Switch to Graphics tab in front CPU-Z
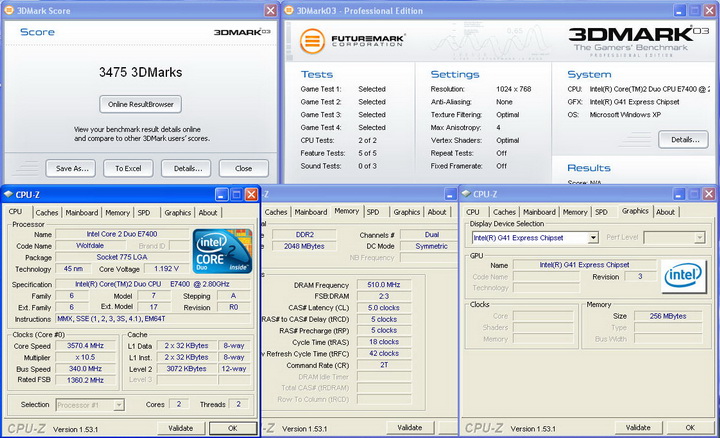 [x=178, y=213]
